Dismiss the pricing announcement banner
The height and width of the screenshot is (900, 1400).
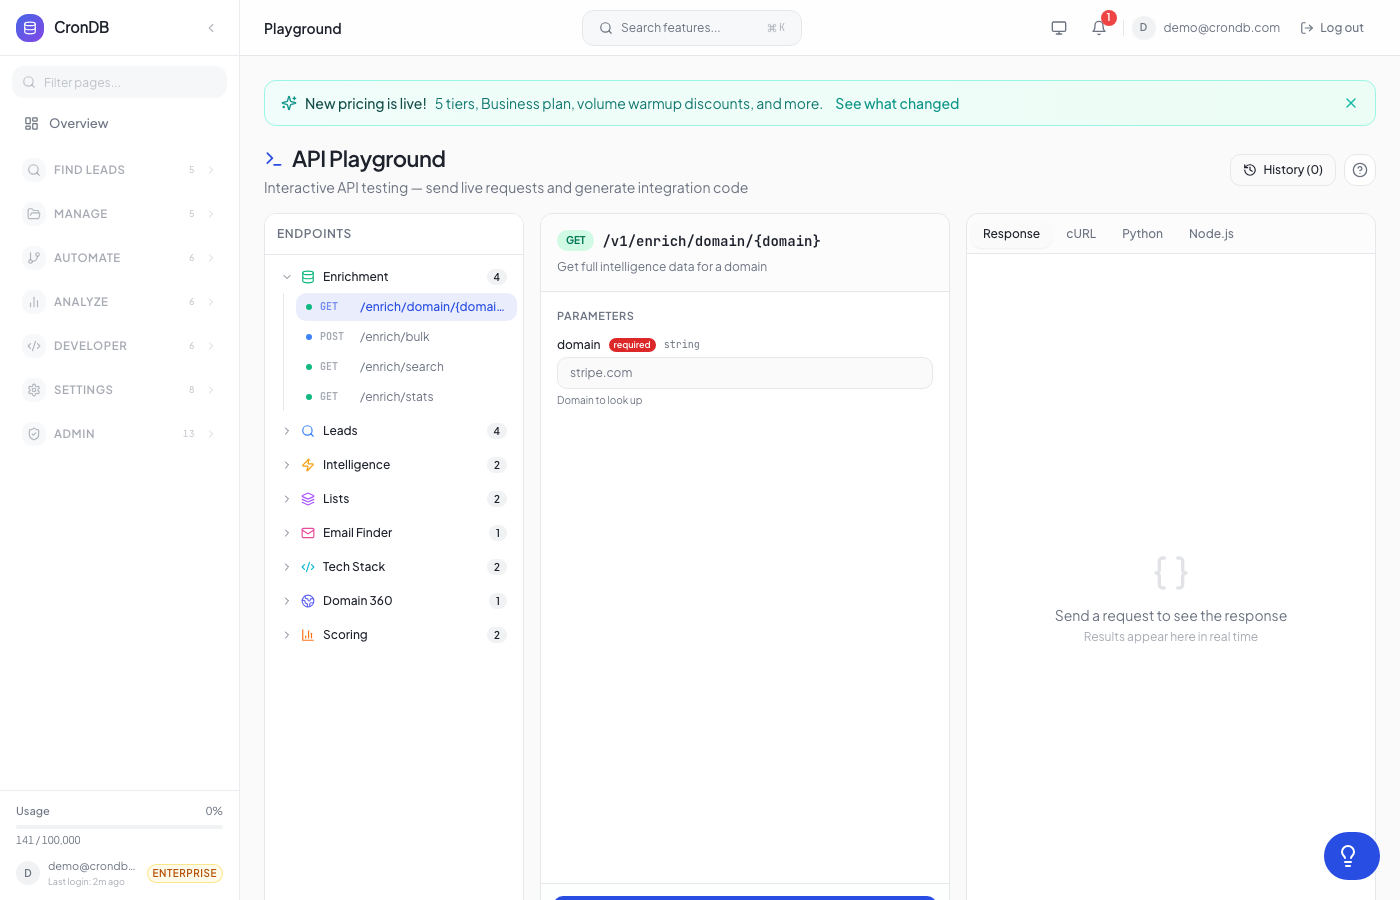pos(1351,103)
